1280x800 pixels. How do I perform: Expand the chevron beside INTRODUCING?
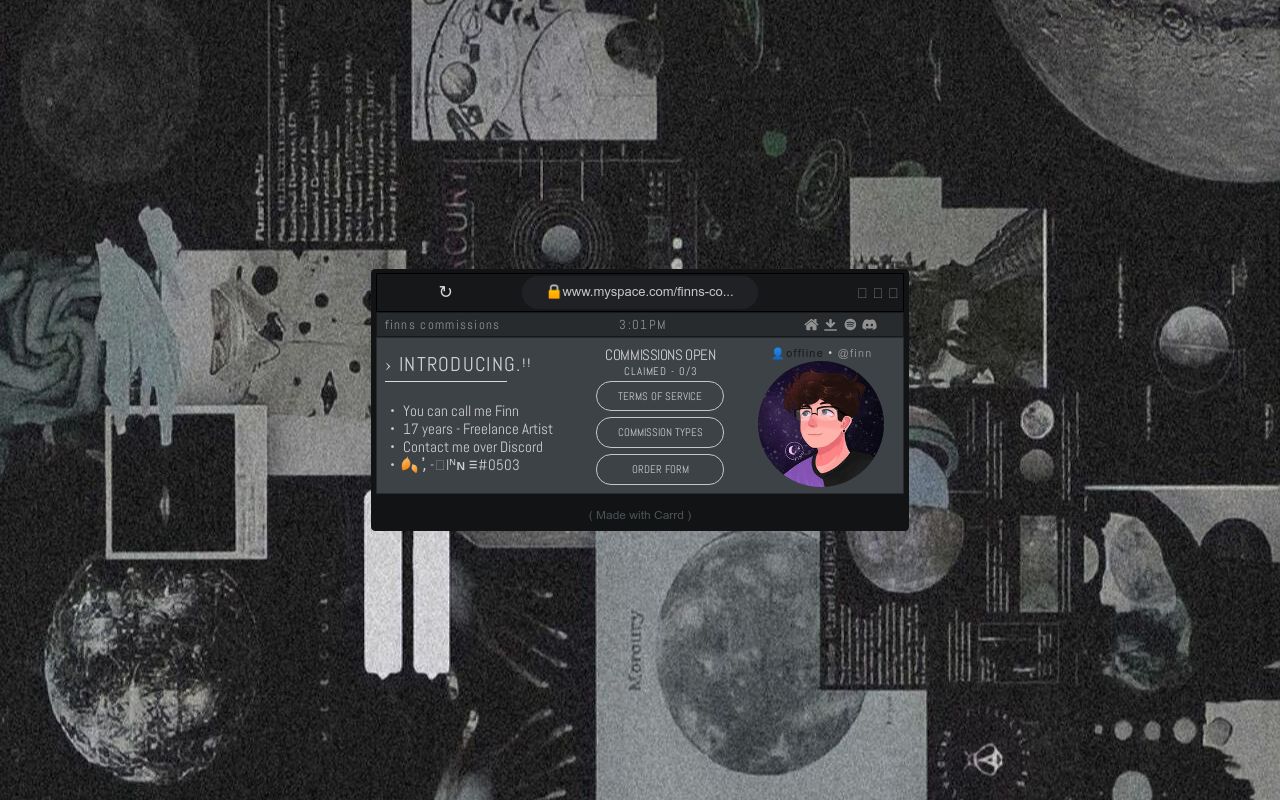pyautogui.click(x=388, y=367)
